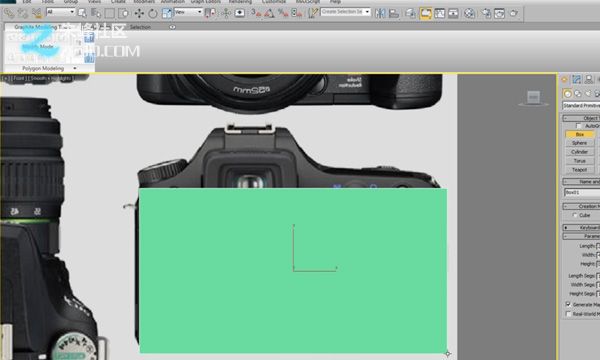Click the Mirror tool icon
Screen dimensions: 600x360
(x=380, y=14)
